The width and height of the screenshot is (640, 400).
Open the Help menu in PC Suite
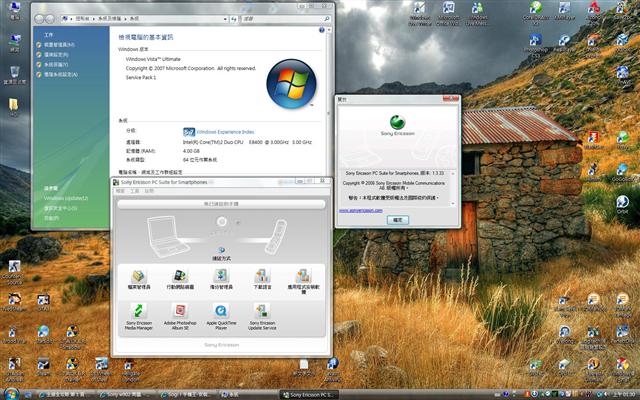pyautogui.click(x=149, y=191)
